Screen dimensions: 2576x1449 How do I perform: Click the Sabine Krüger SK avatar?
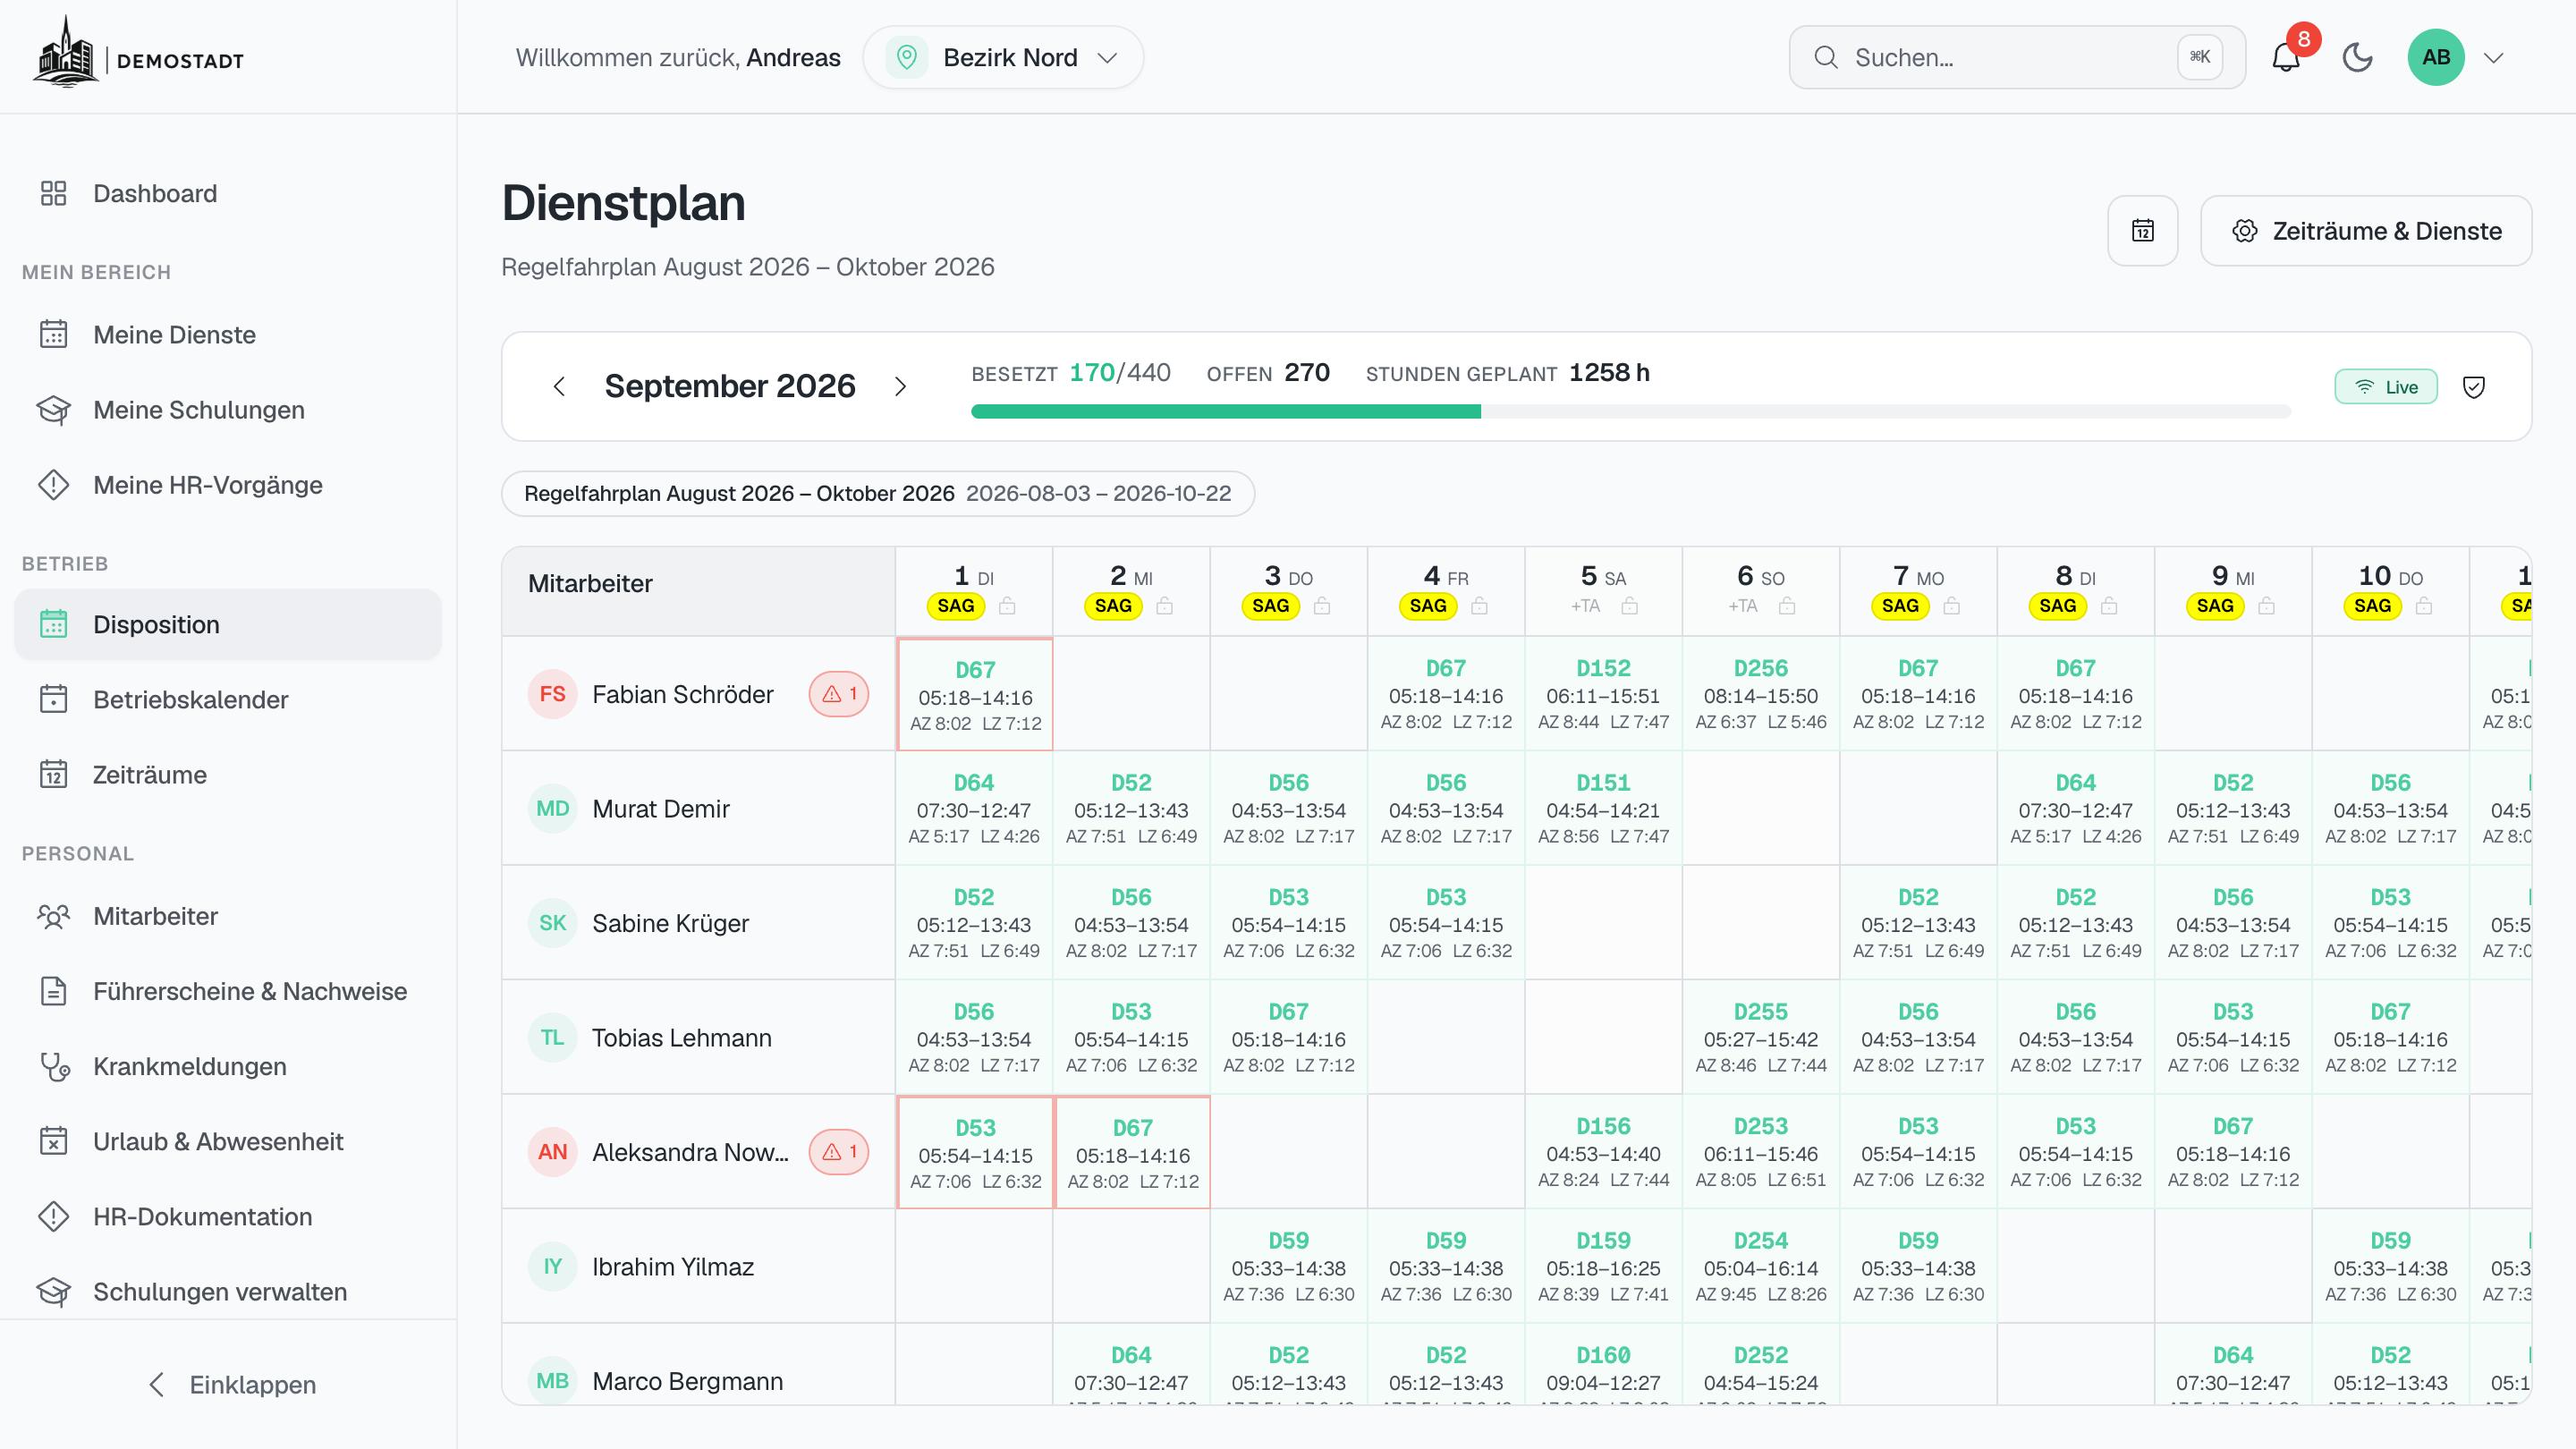[x=552, y=923]
